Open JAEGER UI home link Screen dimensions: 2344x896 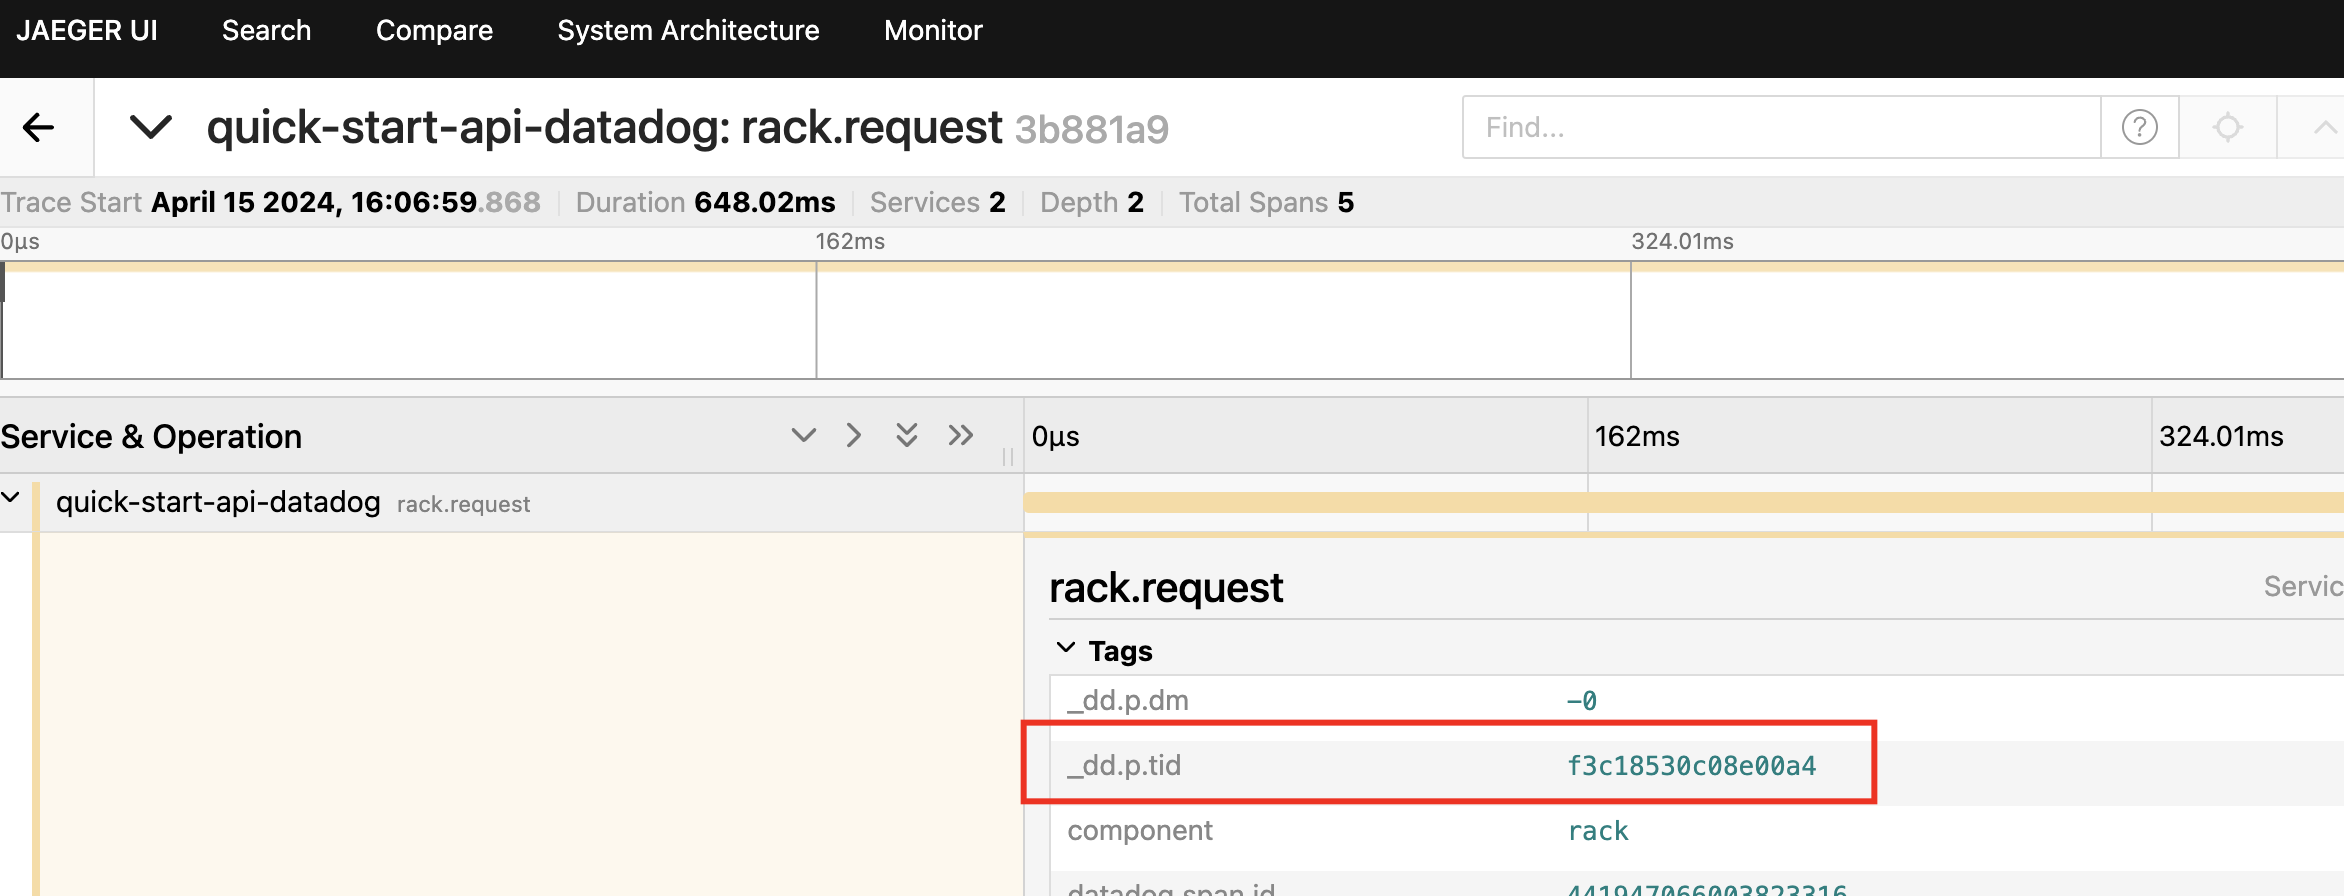[87, 31]
